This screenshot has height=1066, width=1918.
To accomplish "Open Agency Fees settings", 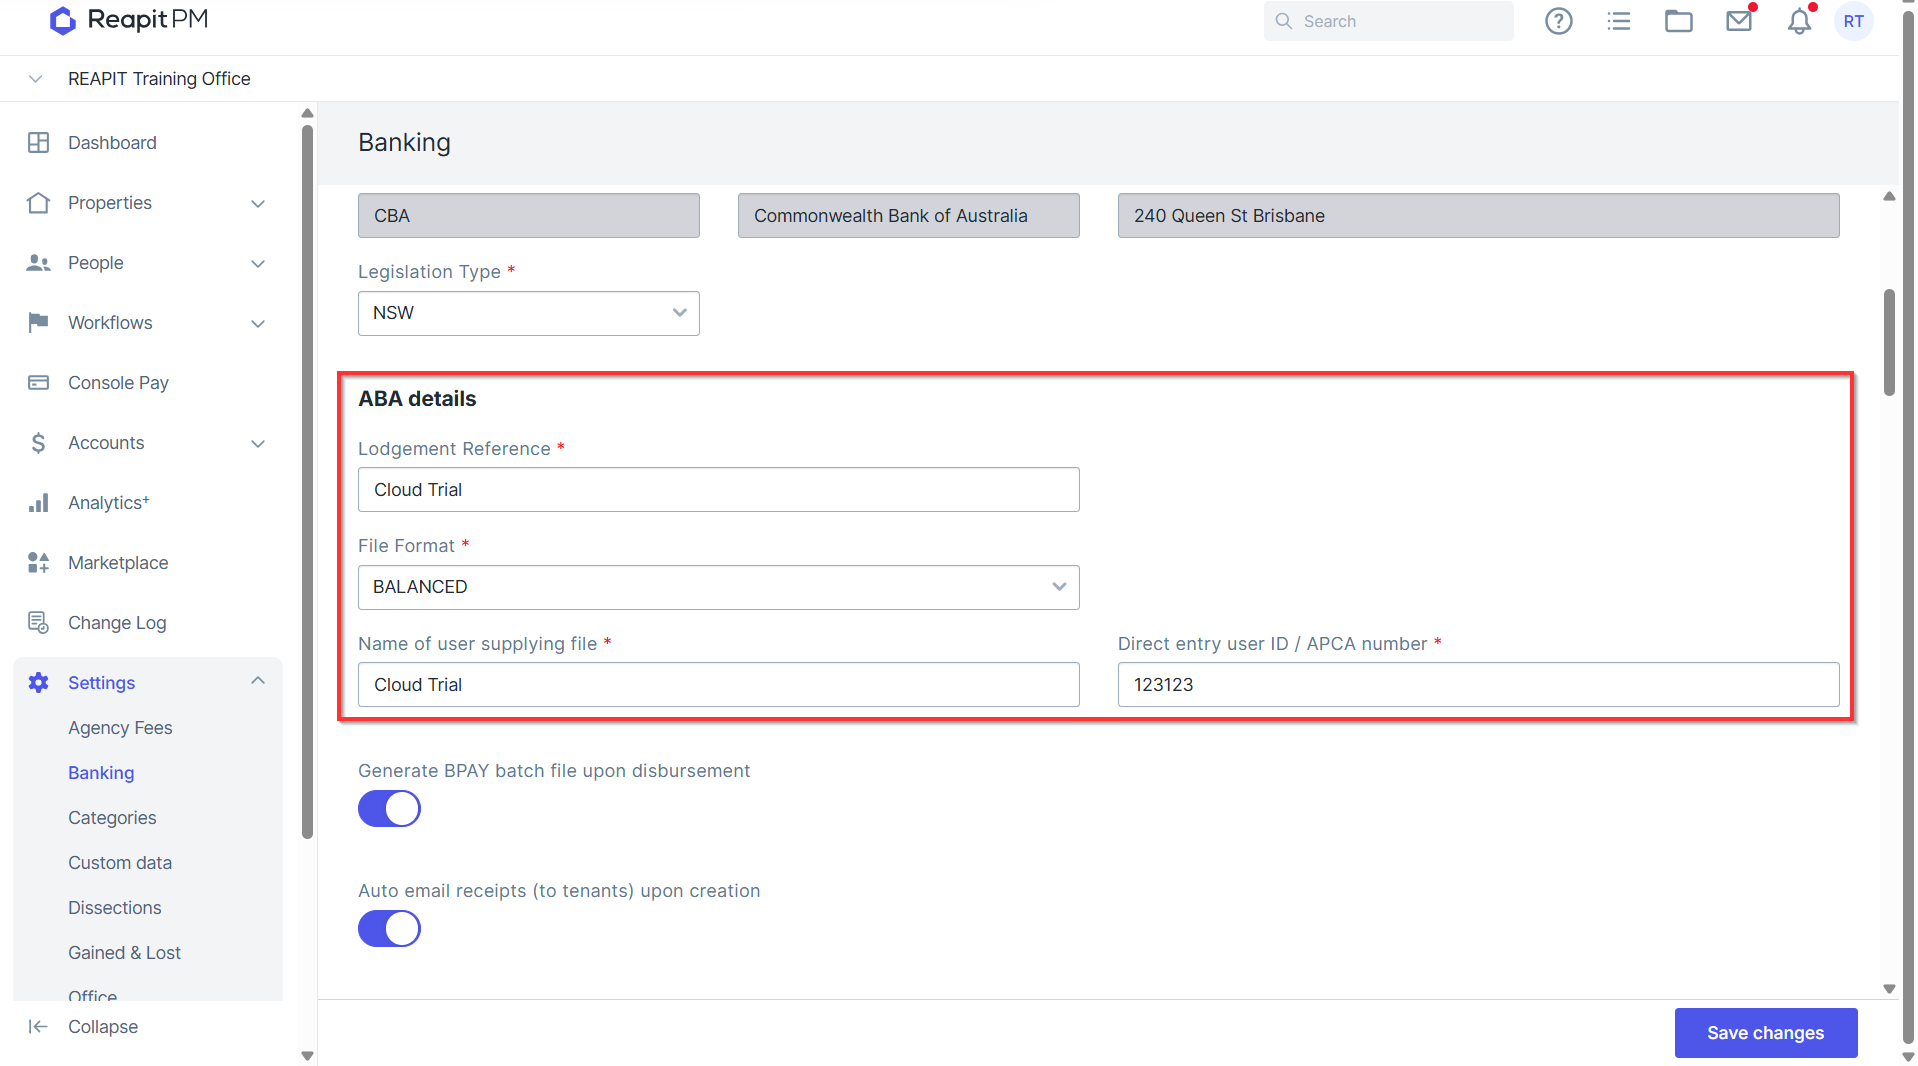I will 120,728.
